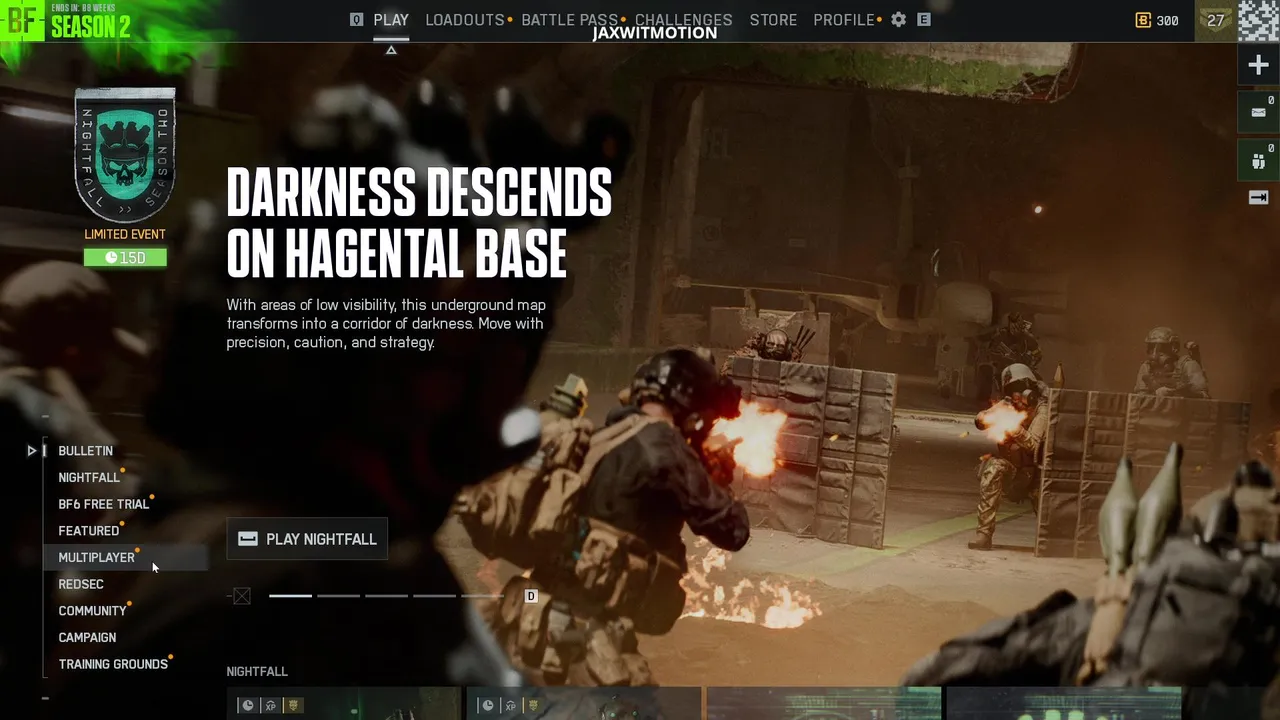The width and height of the screenshot is (1280, 720).
Task: Click the 15D event timer badge
Action: tap(125, 258)
